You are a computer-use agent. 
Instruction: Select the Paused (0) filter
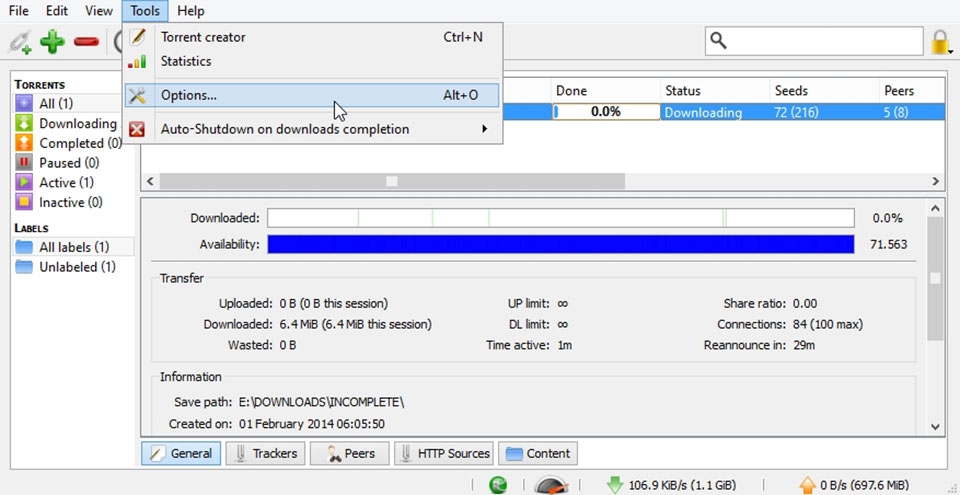tap(69, 162)
